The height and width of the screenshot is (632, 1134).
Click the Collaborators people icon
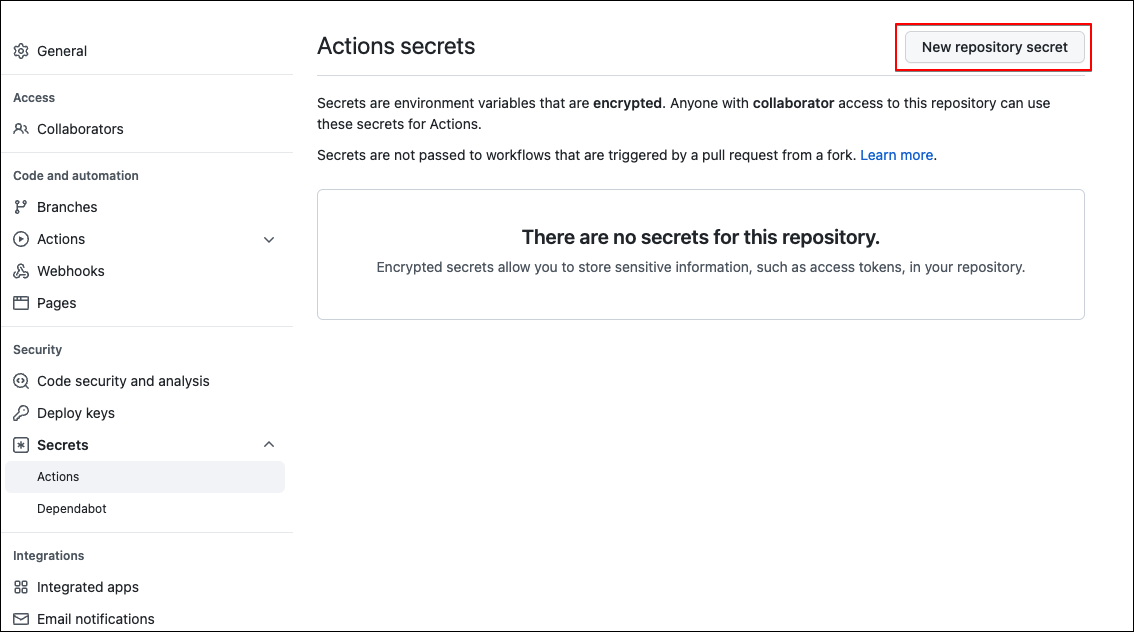coord(21,129)
